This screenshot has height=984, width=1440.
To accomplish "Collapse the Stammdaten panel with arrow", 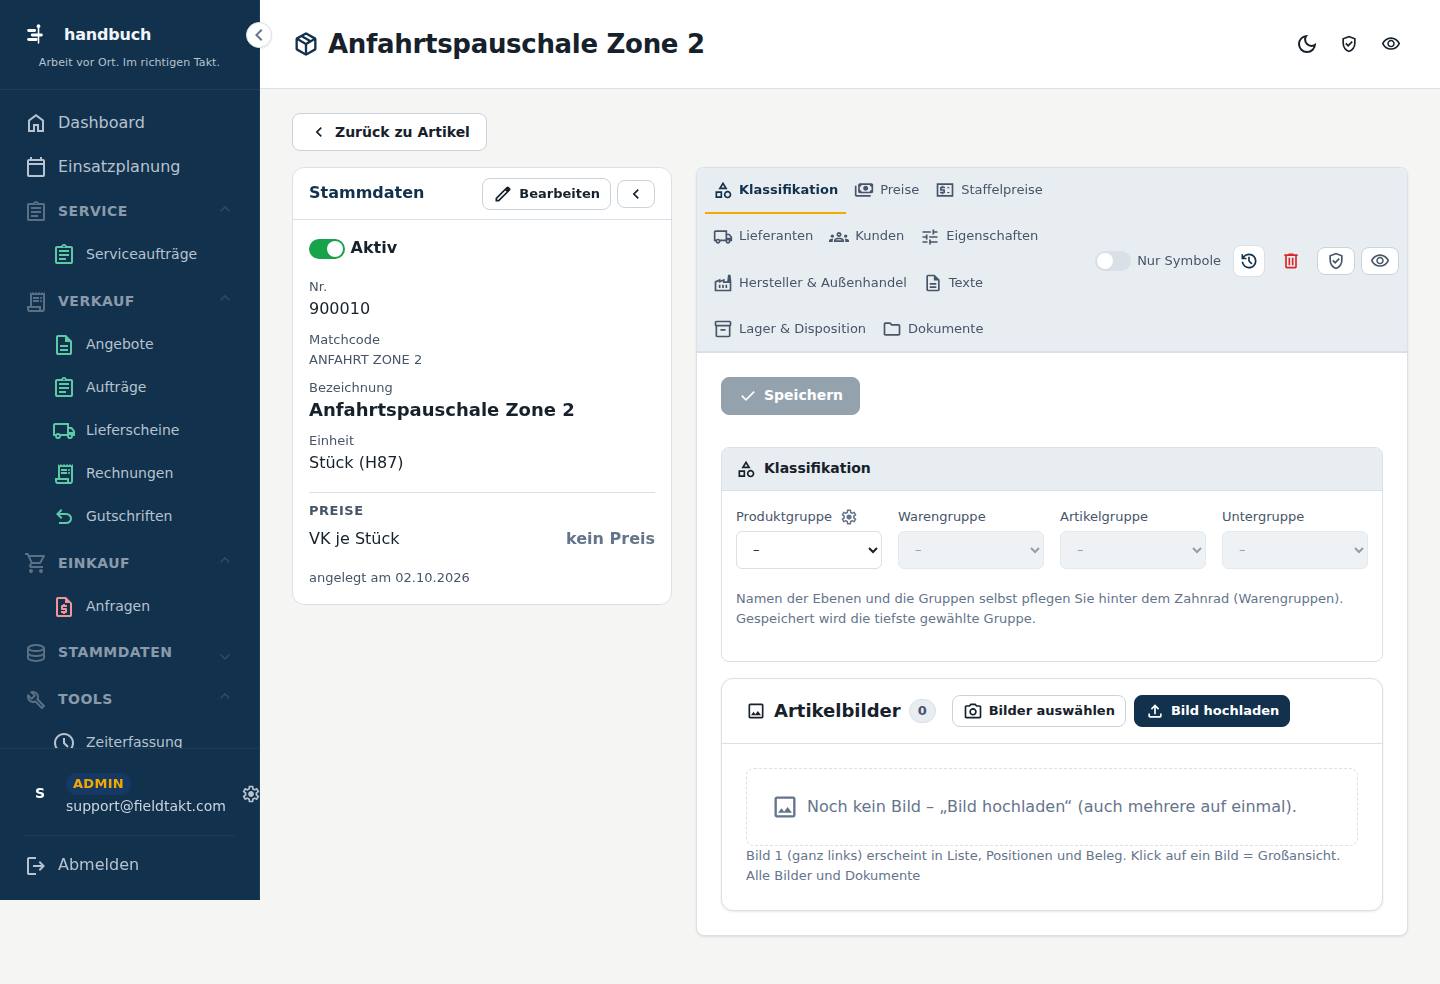I will (x=636, y=194).
